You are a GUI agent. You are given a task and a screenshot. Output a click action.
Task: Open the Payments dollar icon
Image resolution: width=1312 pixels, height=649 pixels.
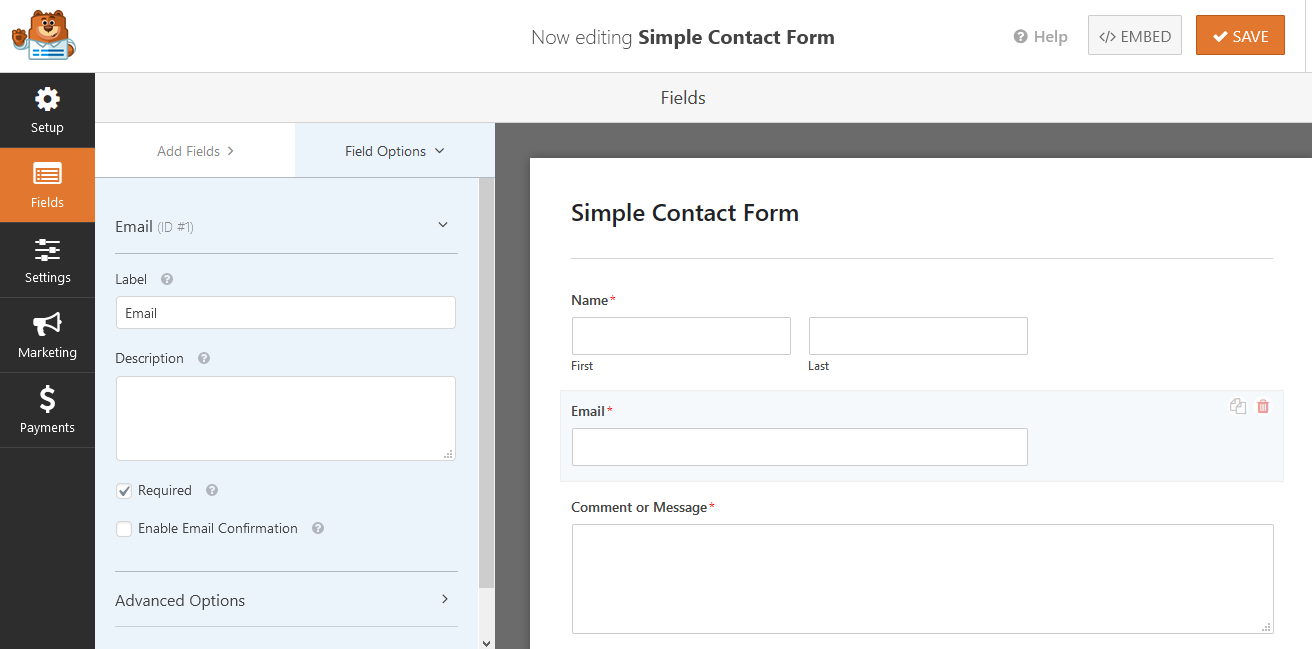(x=47, y=400)
